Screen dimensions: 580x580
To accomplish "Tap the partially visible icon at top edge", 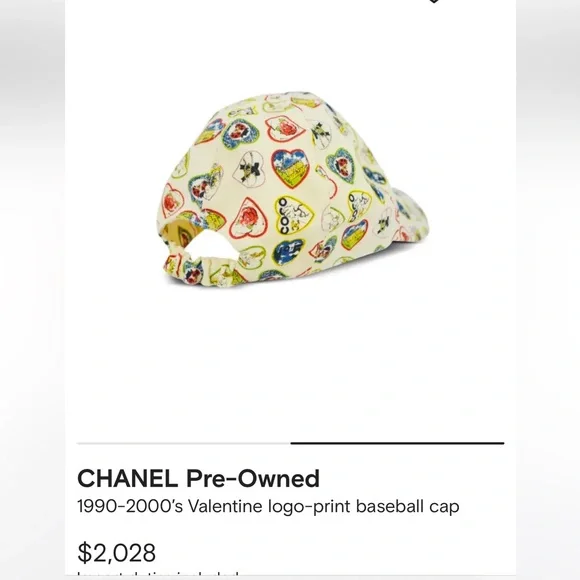I will (434, 1).
